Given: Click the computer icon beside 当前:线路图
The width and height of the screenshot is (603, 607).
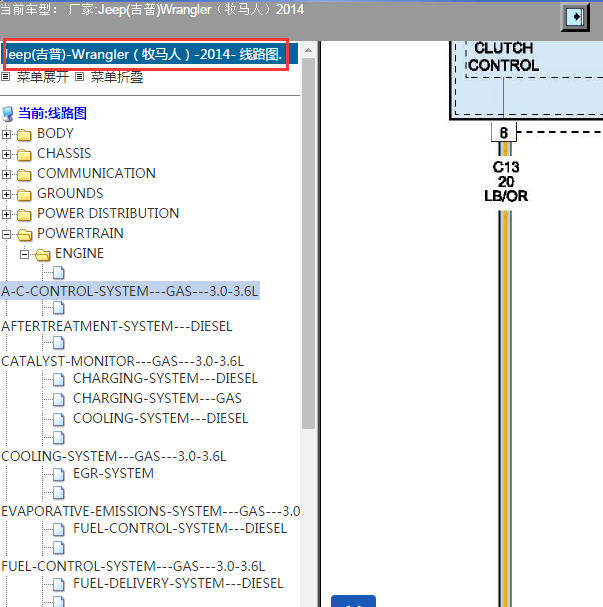Looking at the screenshot, I should [x=8, y=114].
